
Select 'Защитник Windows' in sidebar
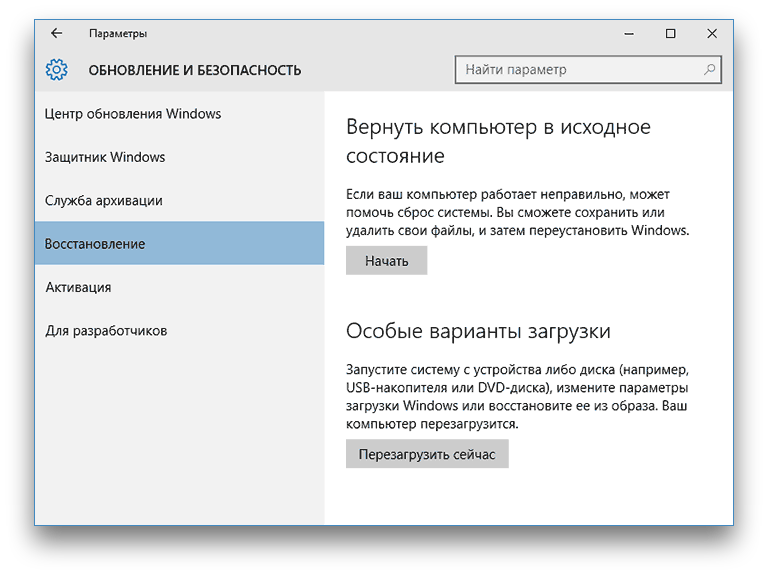point(105,157)
